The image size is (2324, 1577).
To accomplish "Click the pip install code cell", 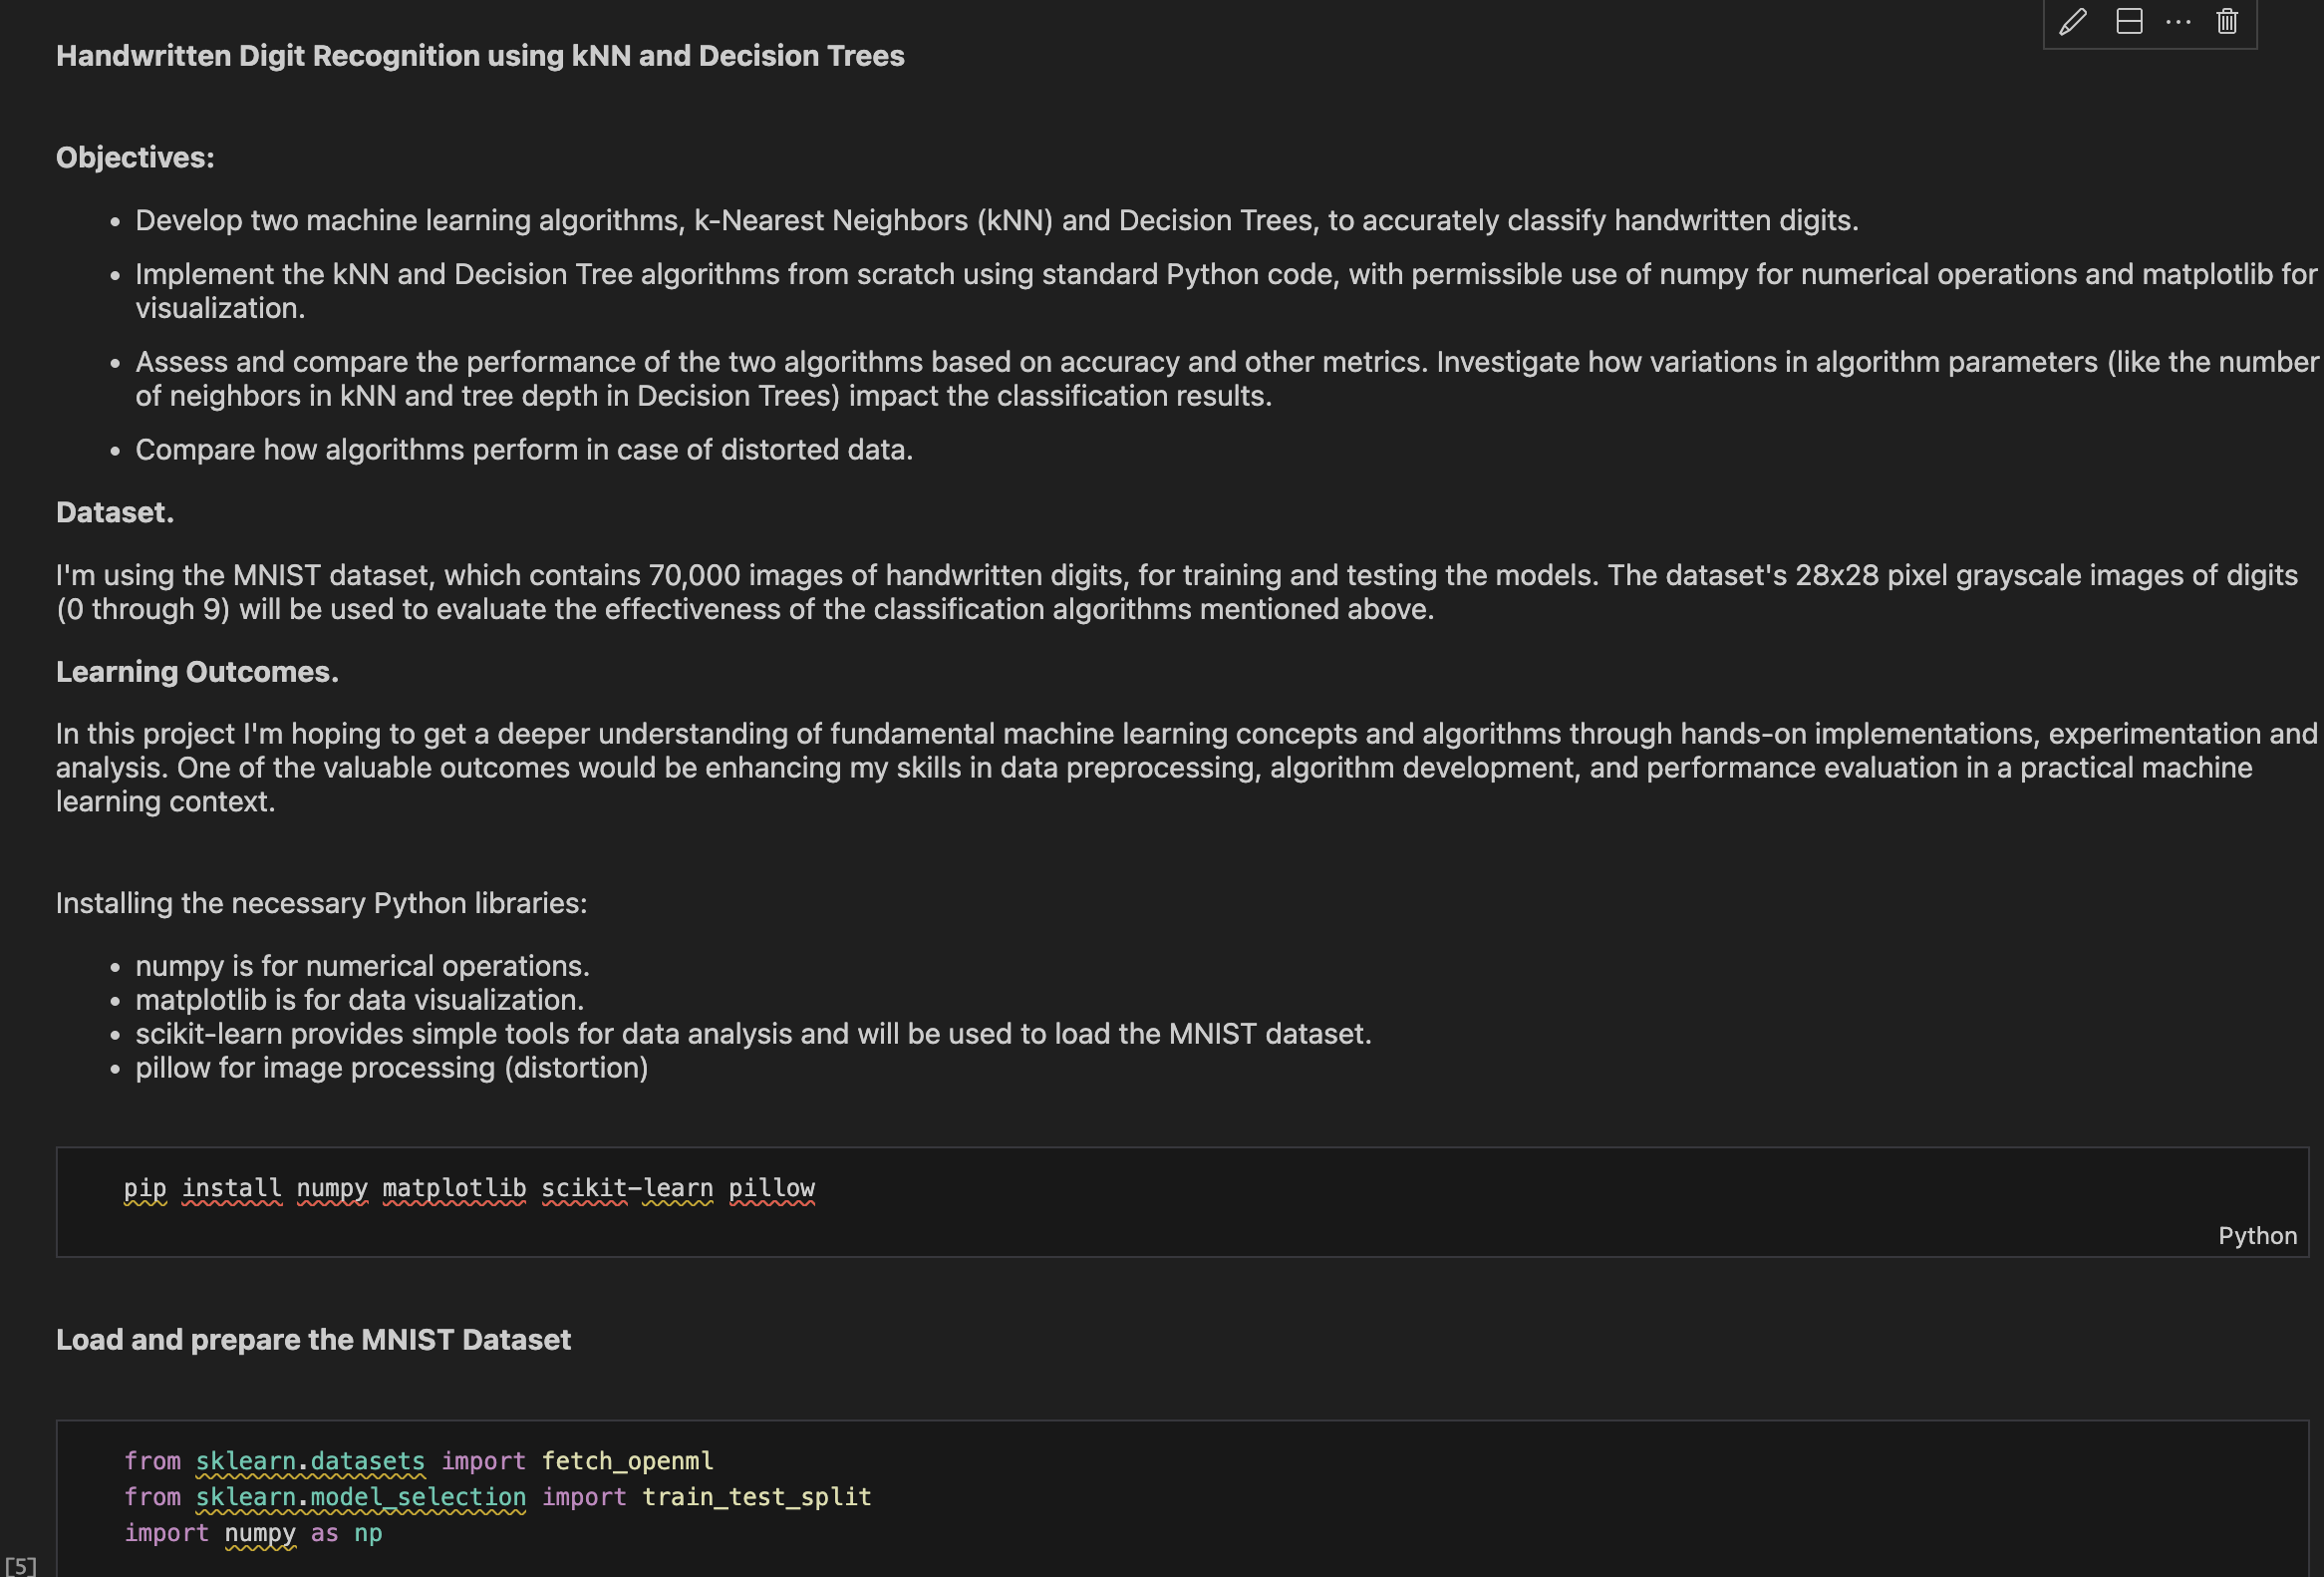I will pos(1182,1201).
